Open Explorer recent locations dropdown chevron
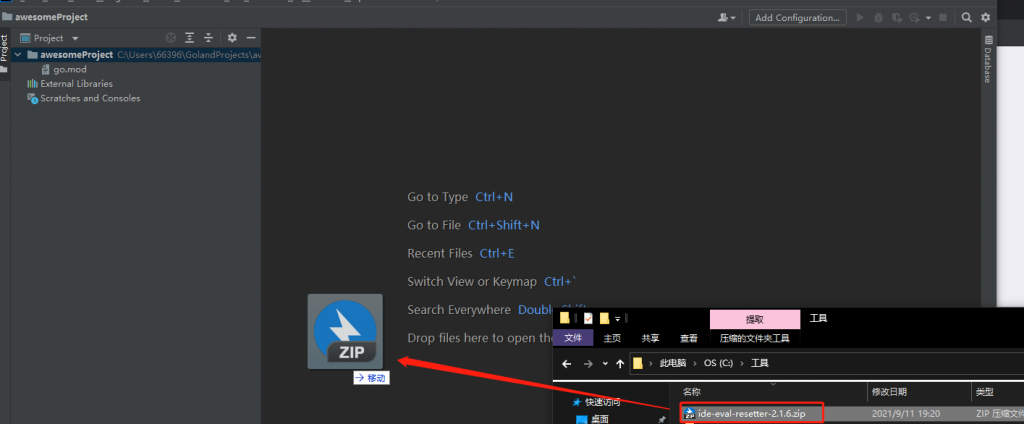Image resolution: width=1024 pixels, height=424 pixels. coord(605,363)
